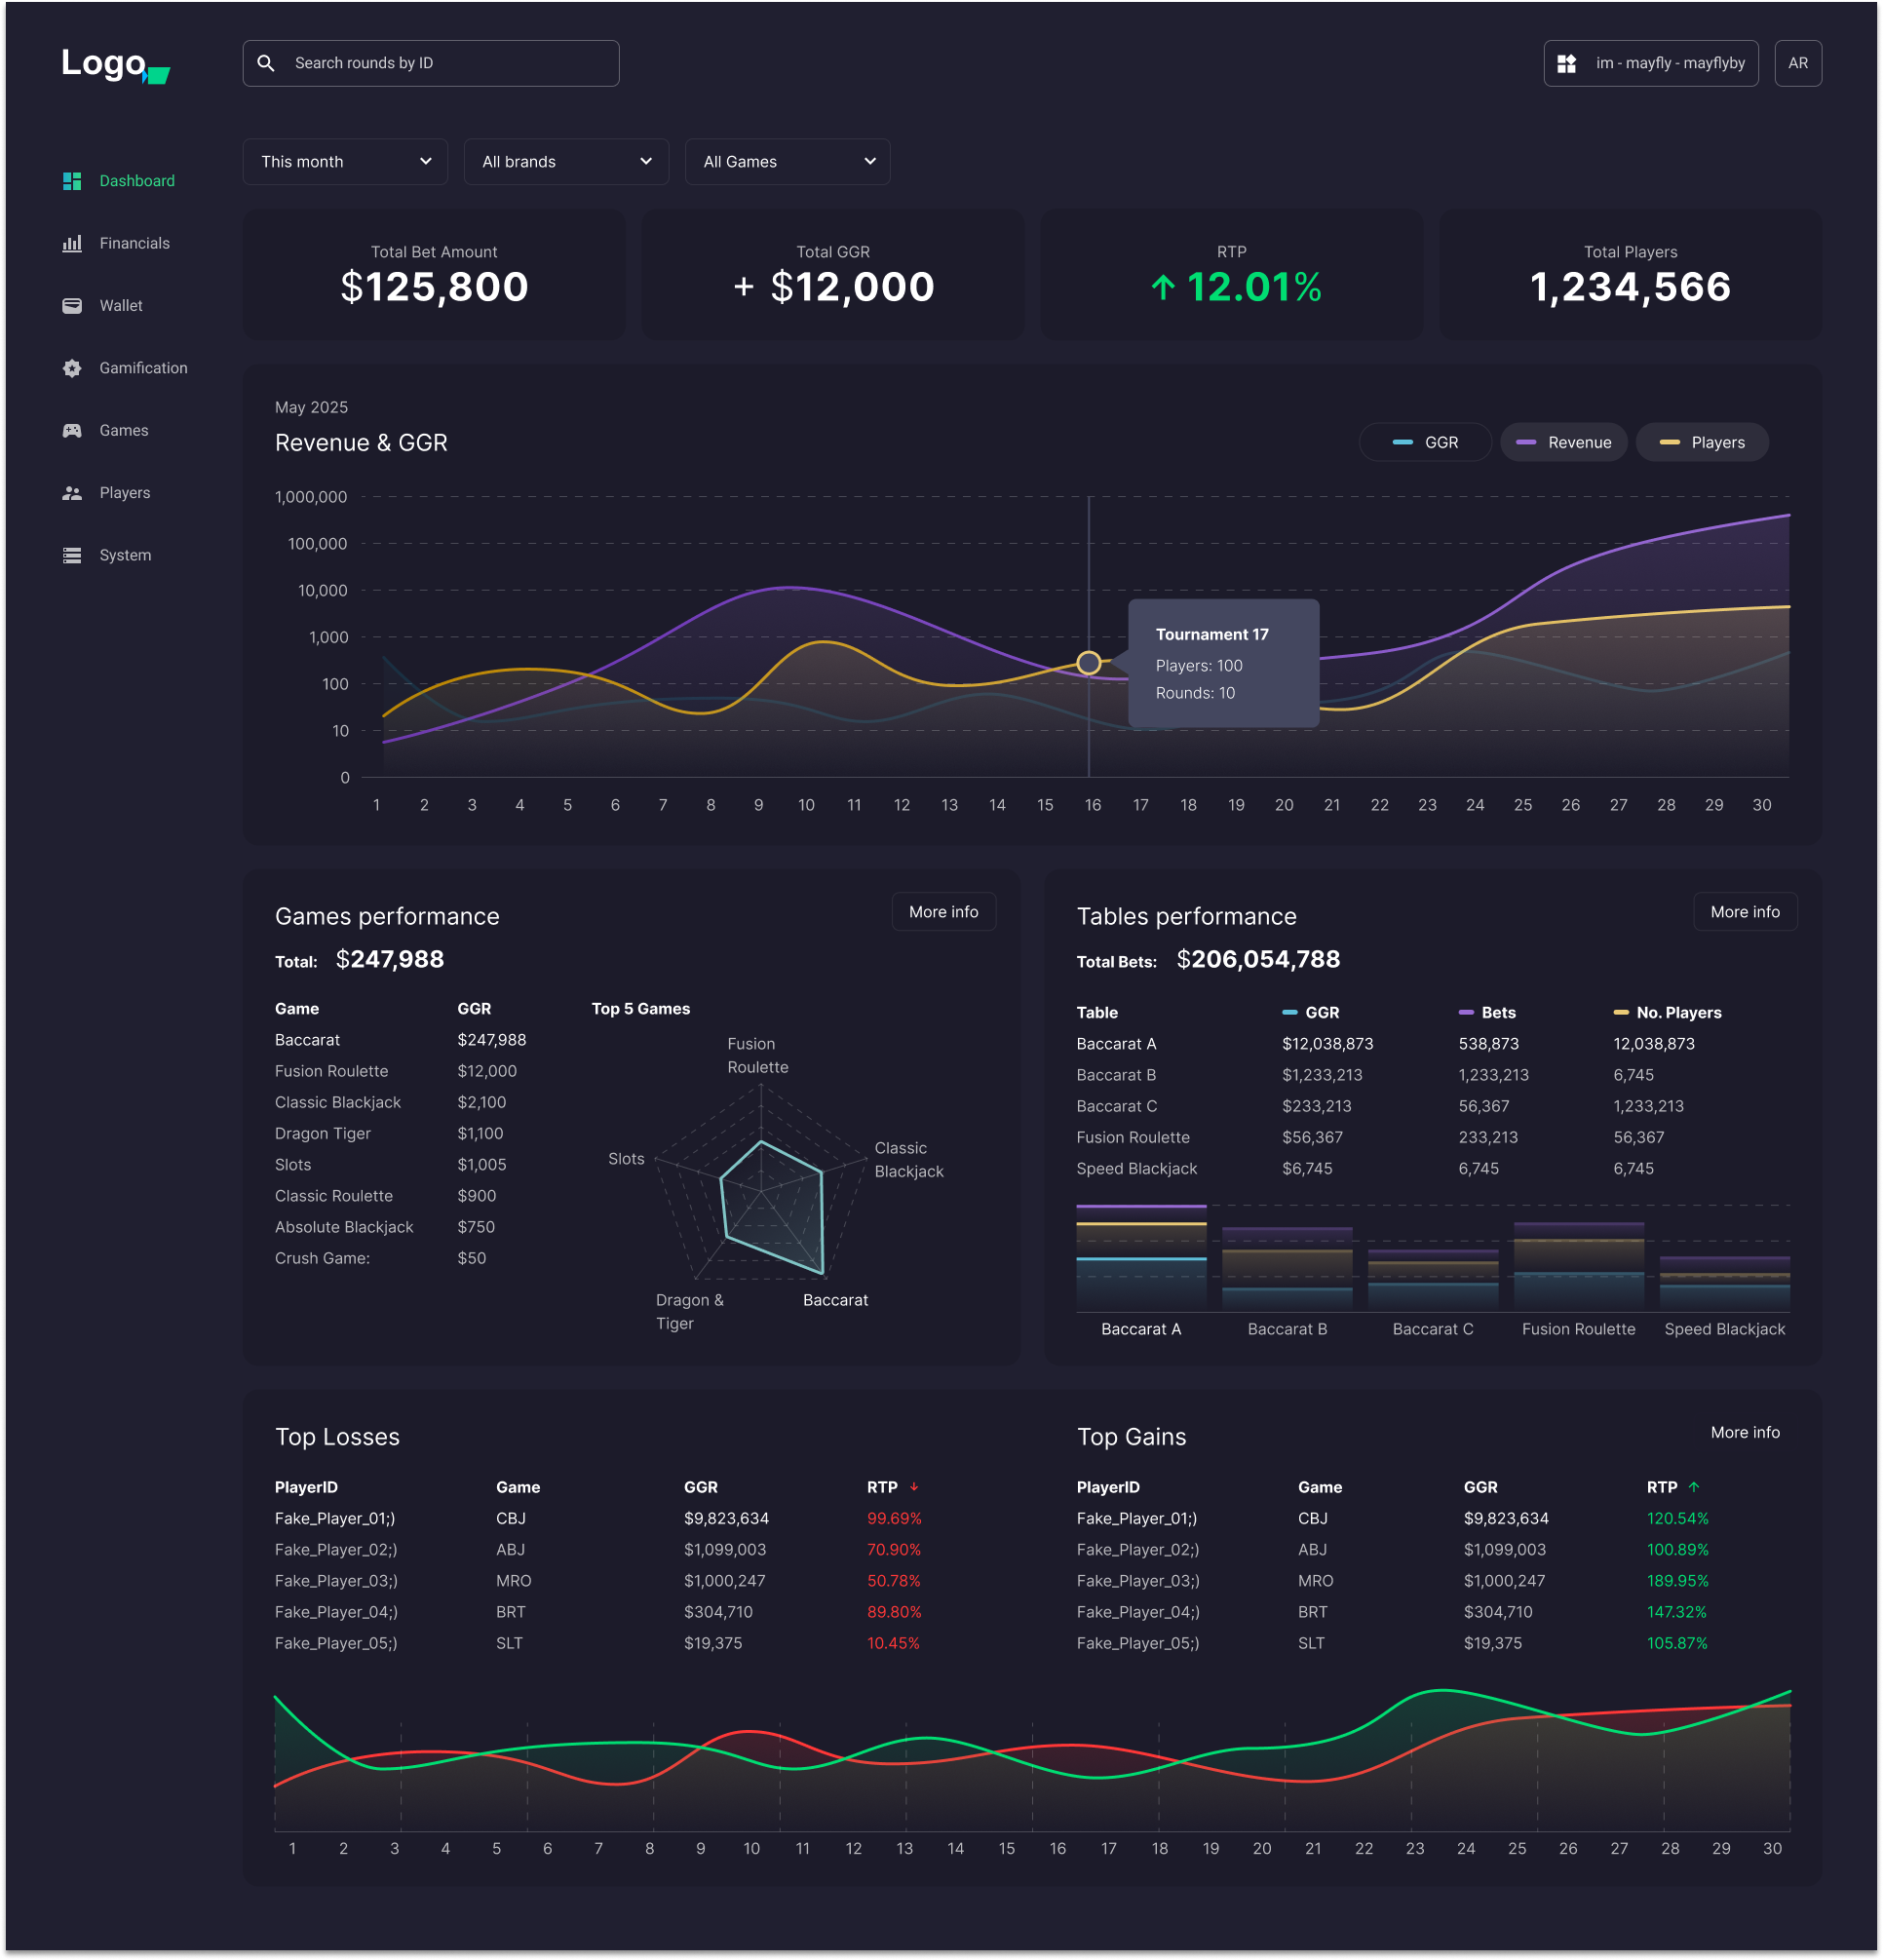
Task: Click the Search rounds by ID field
Action: (x=430, y=62)
